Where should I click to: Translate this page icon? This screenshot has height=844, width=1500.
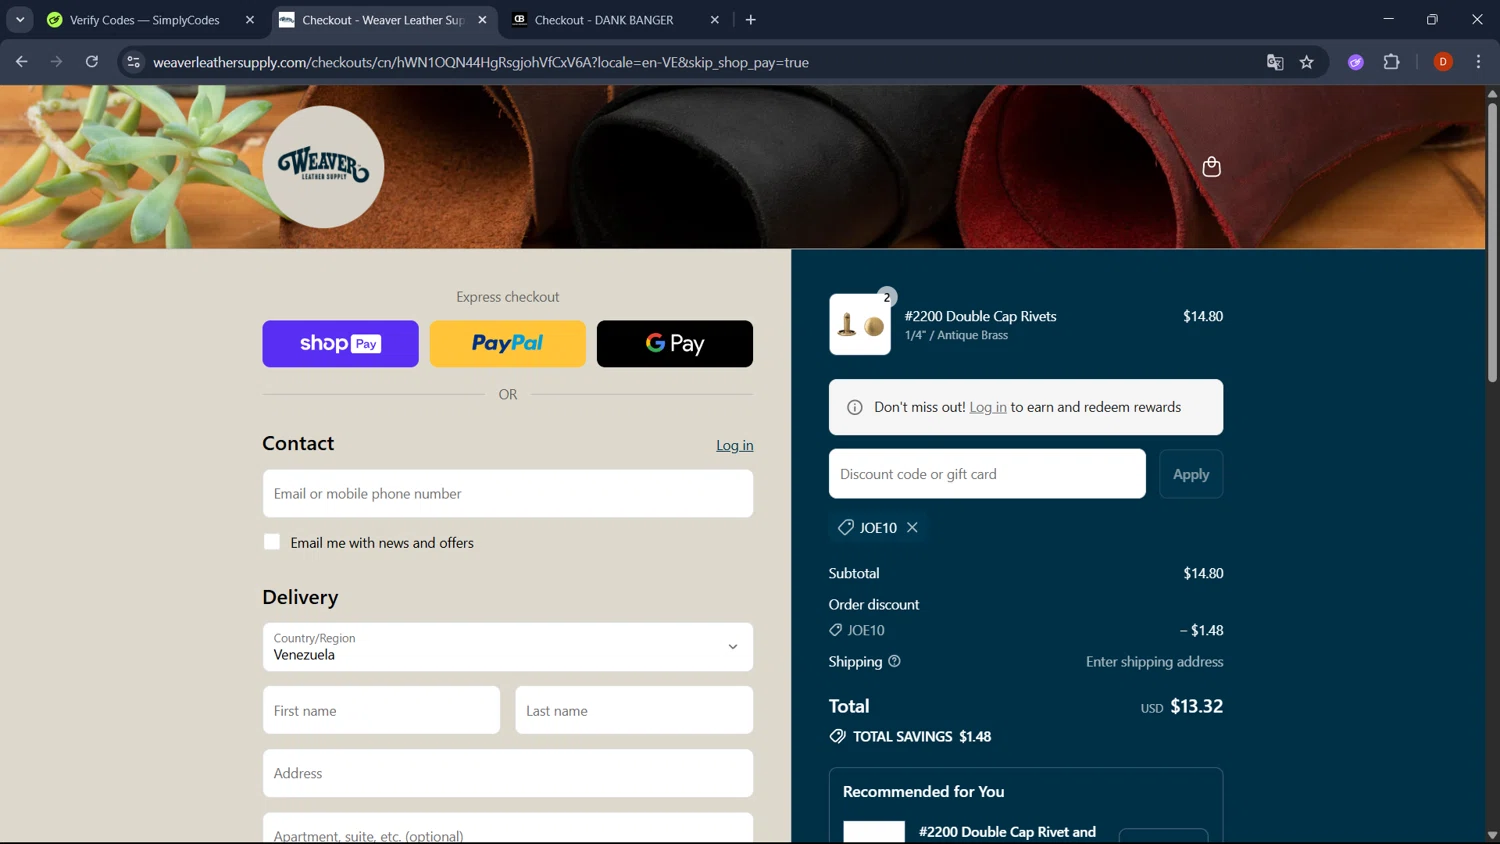(1275, 62)
